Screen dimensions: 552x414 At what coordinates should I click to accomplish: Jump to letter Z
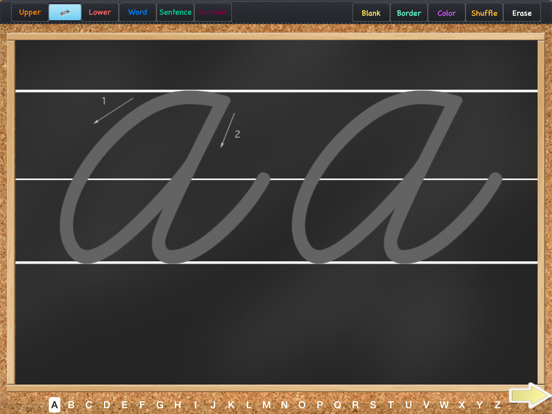pyautogui.click(x=497, y=405)
